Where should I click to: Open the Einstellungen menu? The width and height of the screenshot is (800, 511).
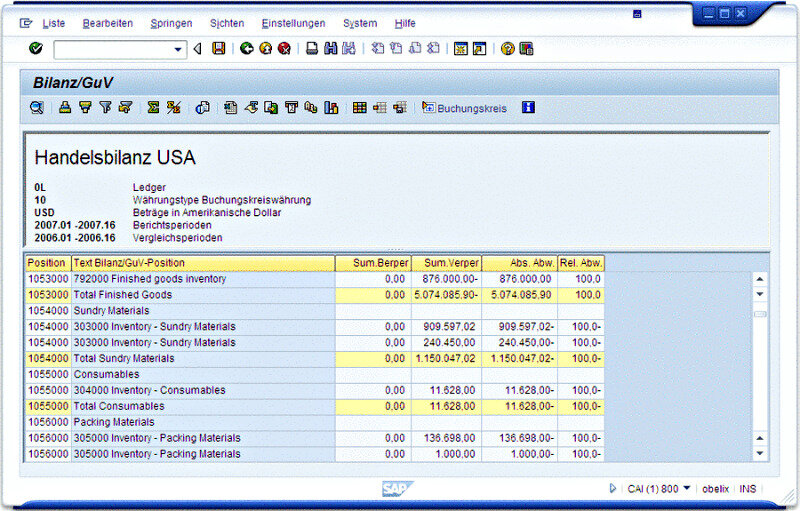(292, 23)
